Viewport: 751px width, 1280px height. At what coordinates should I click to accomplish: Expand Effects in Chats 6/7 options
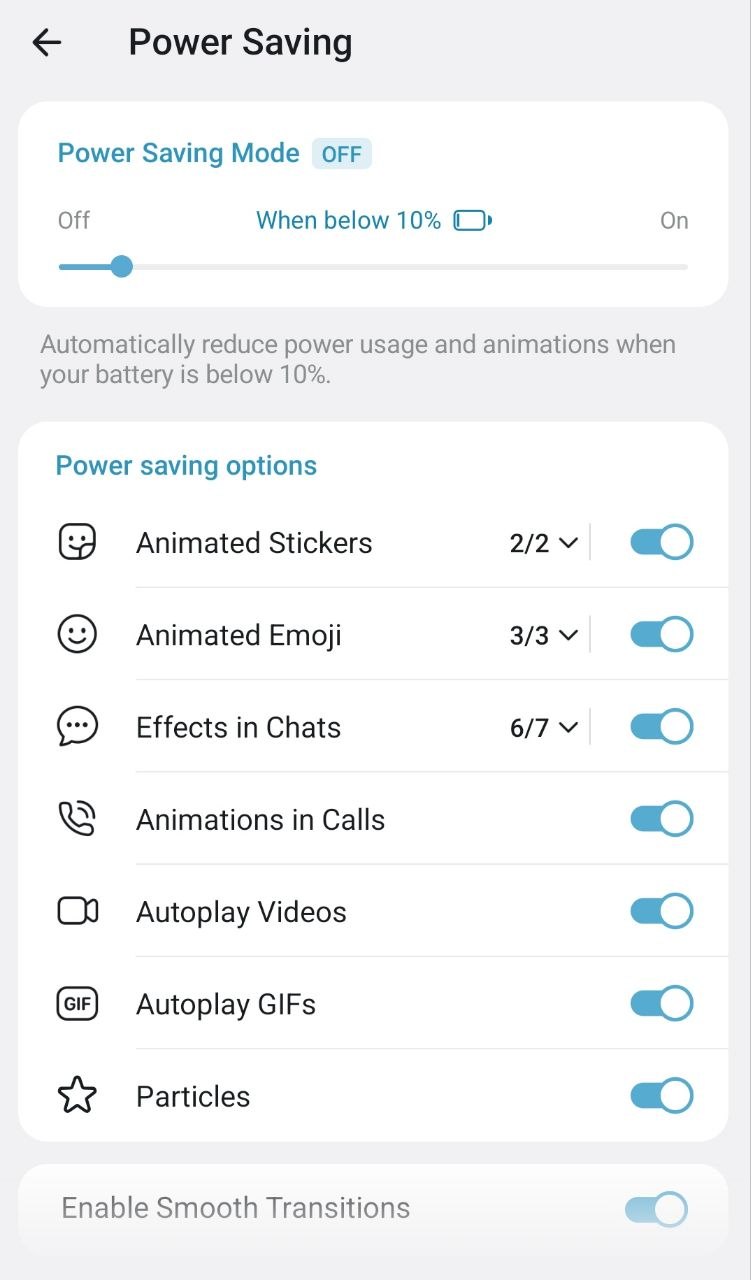click(x=544, y=727)
